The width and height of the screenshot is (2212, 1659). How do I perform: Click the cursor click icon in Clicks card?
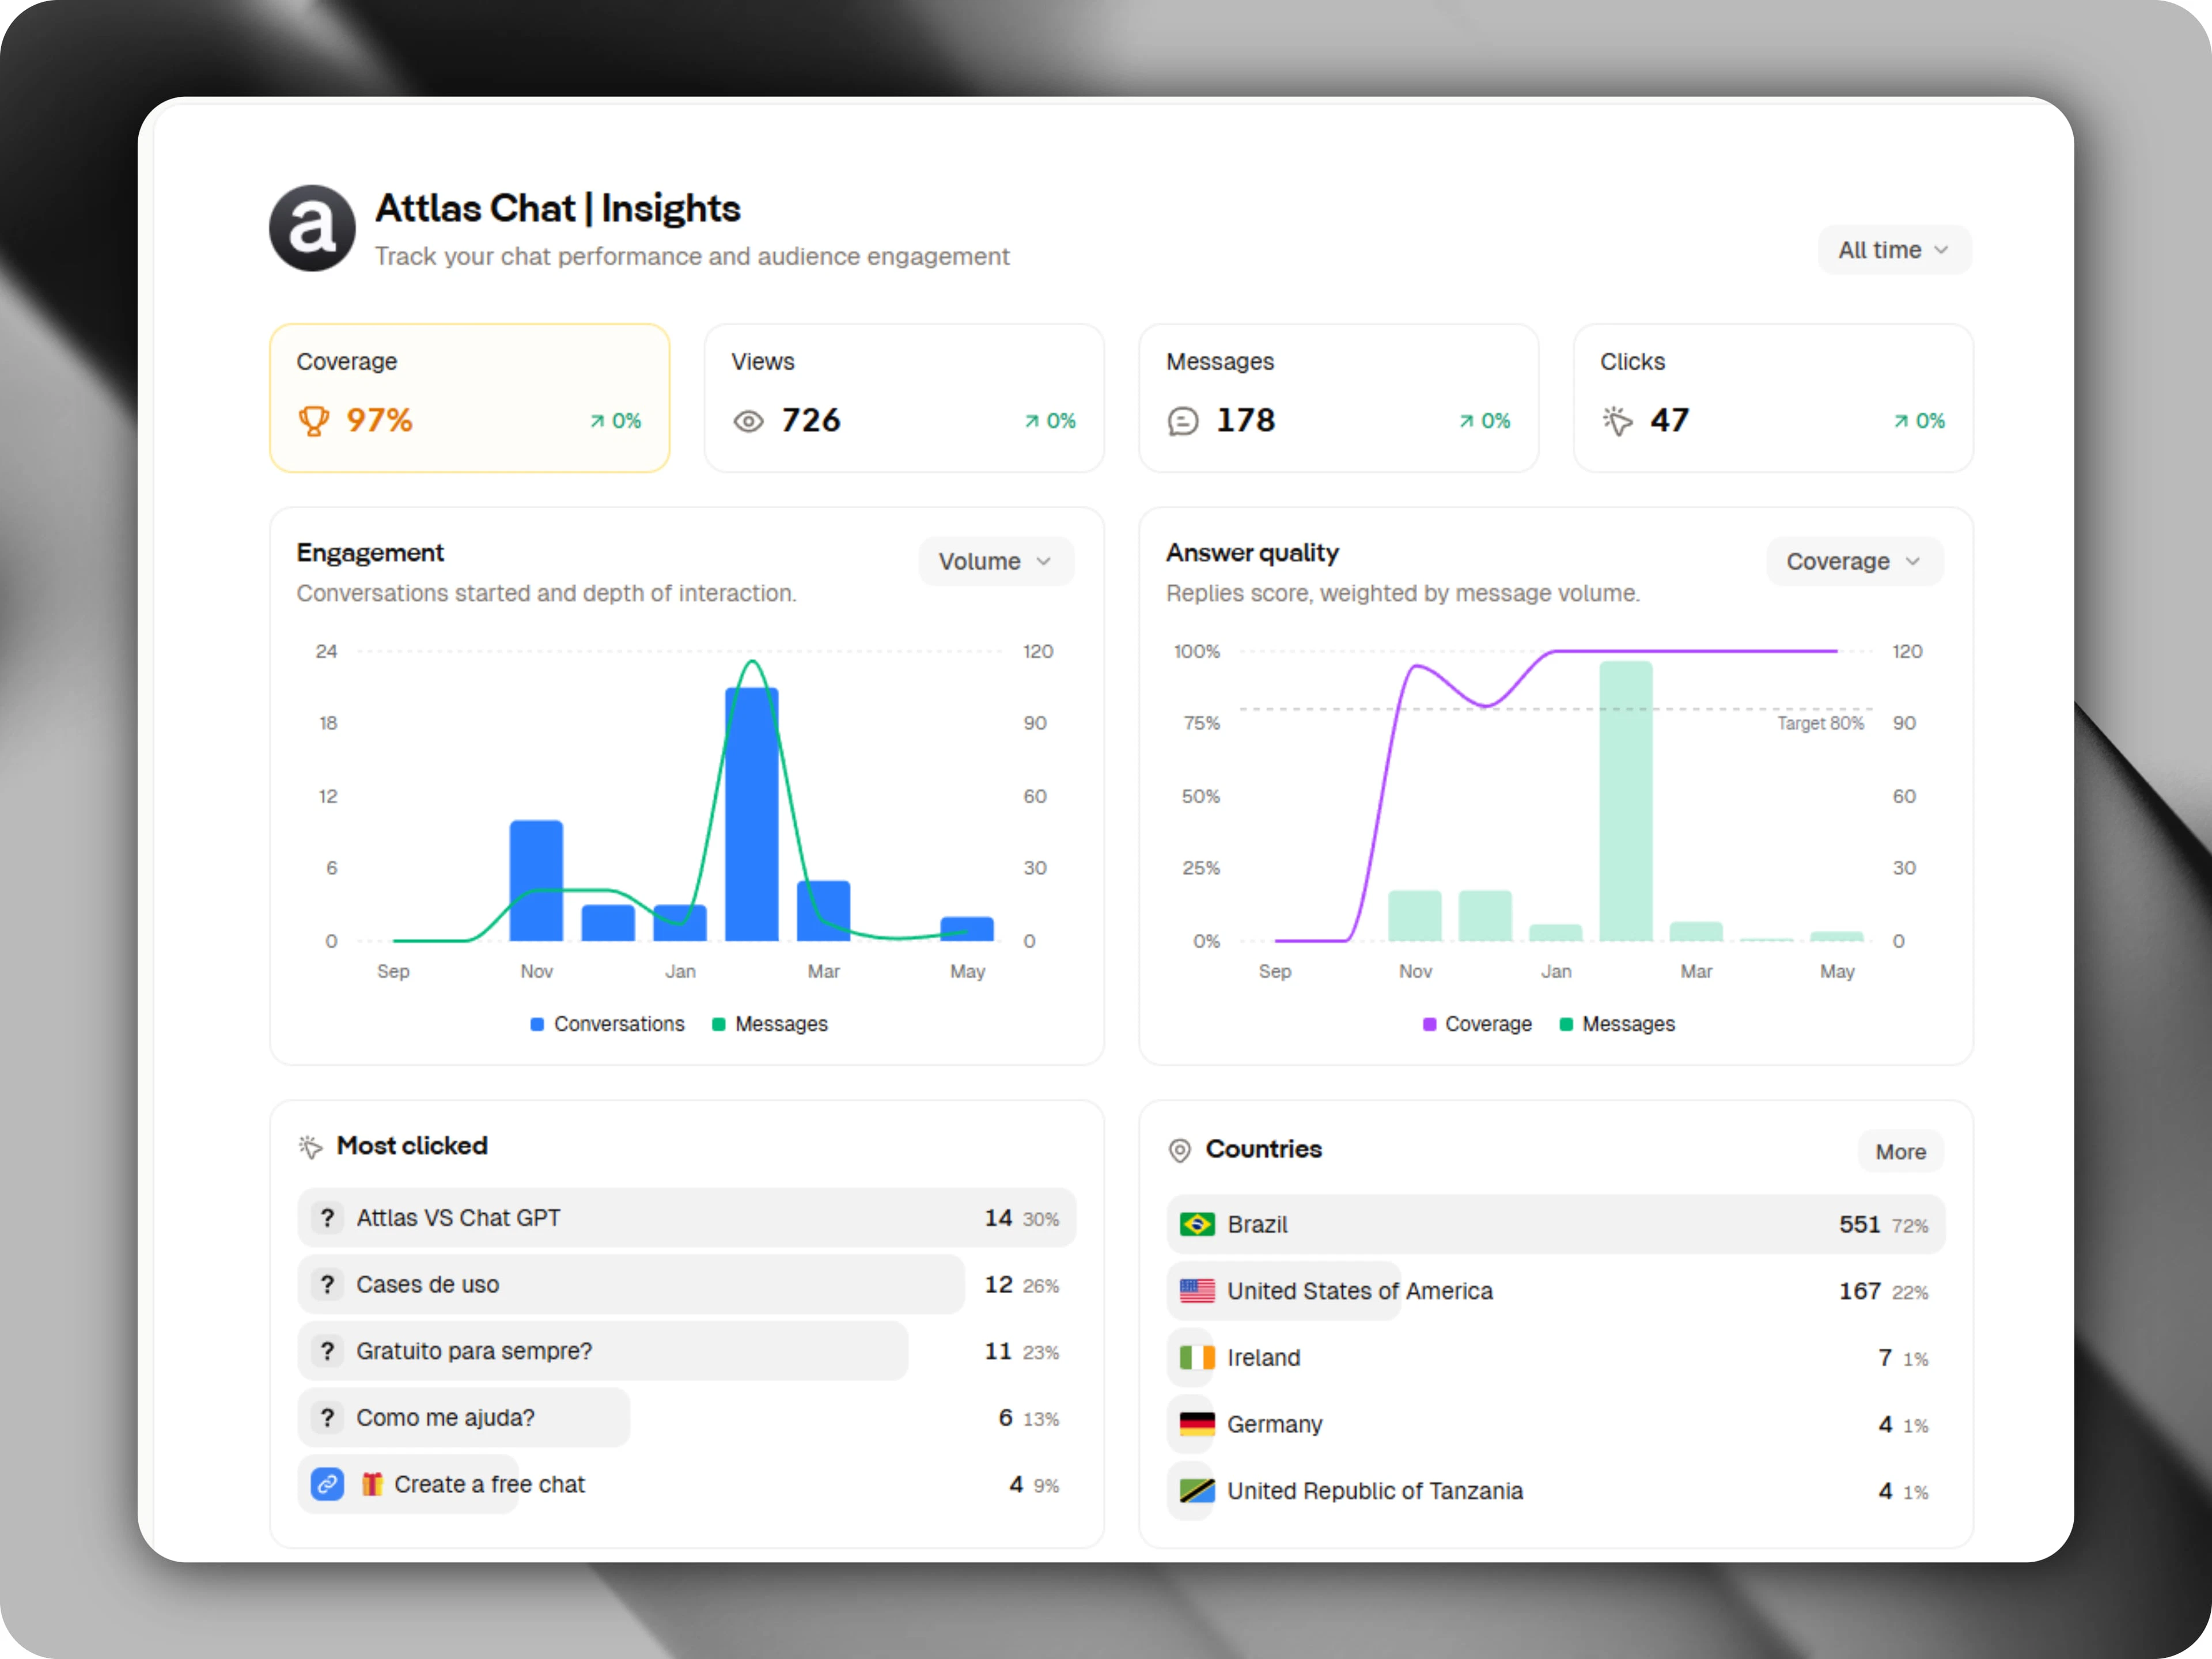tap(1618, 421)
